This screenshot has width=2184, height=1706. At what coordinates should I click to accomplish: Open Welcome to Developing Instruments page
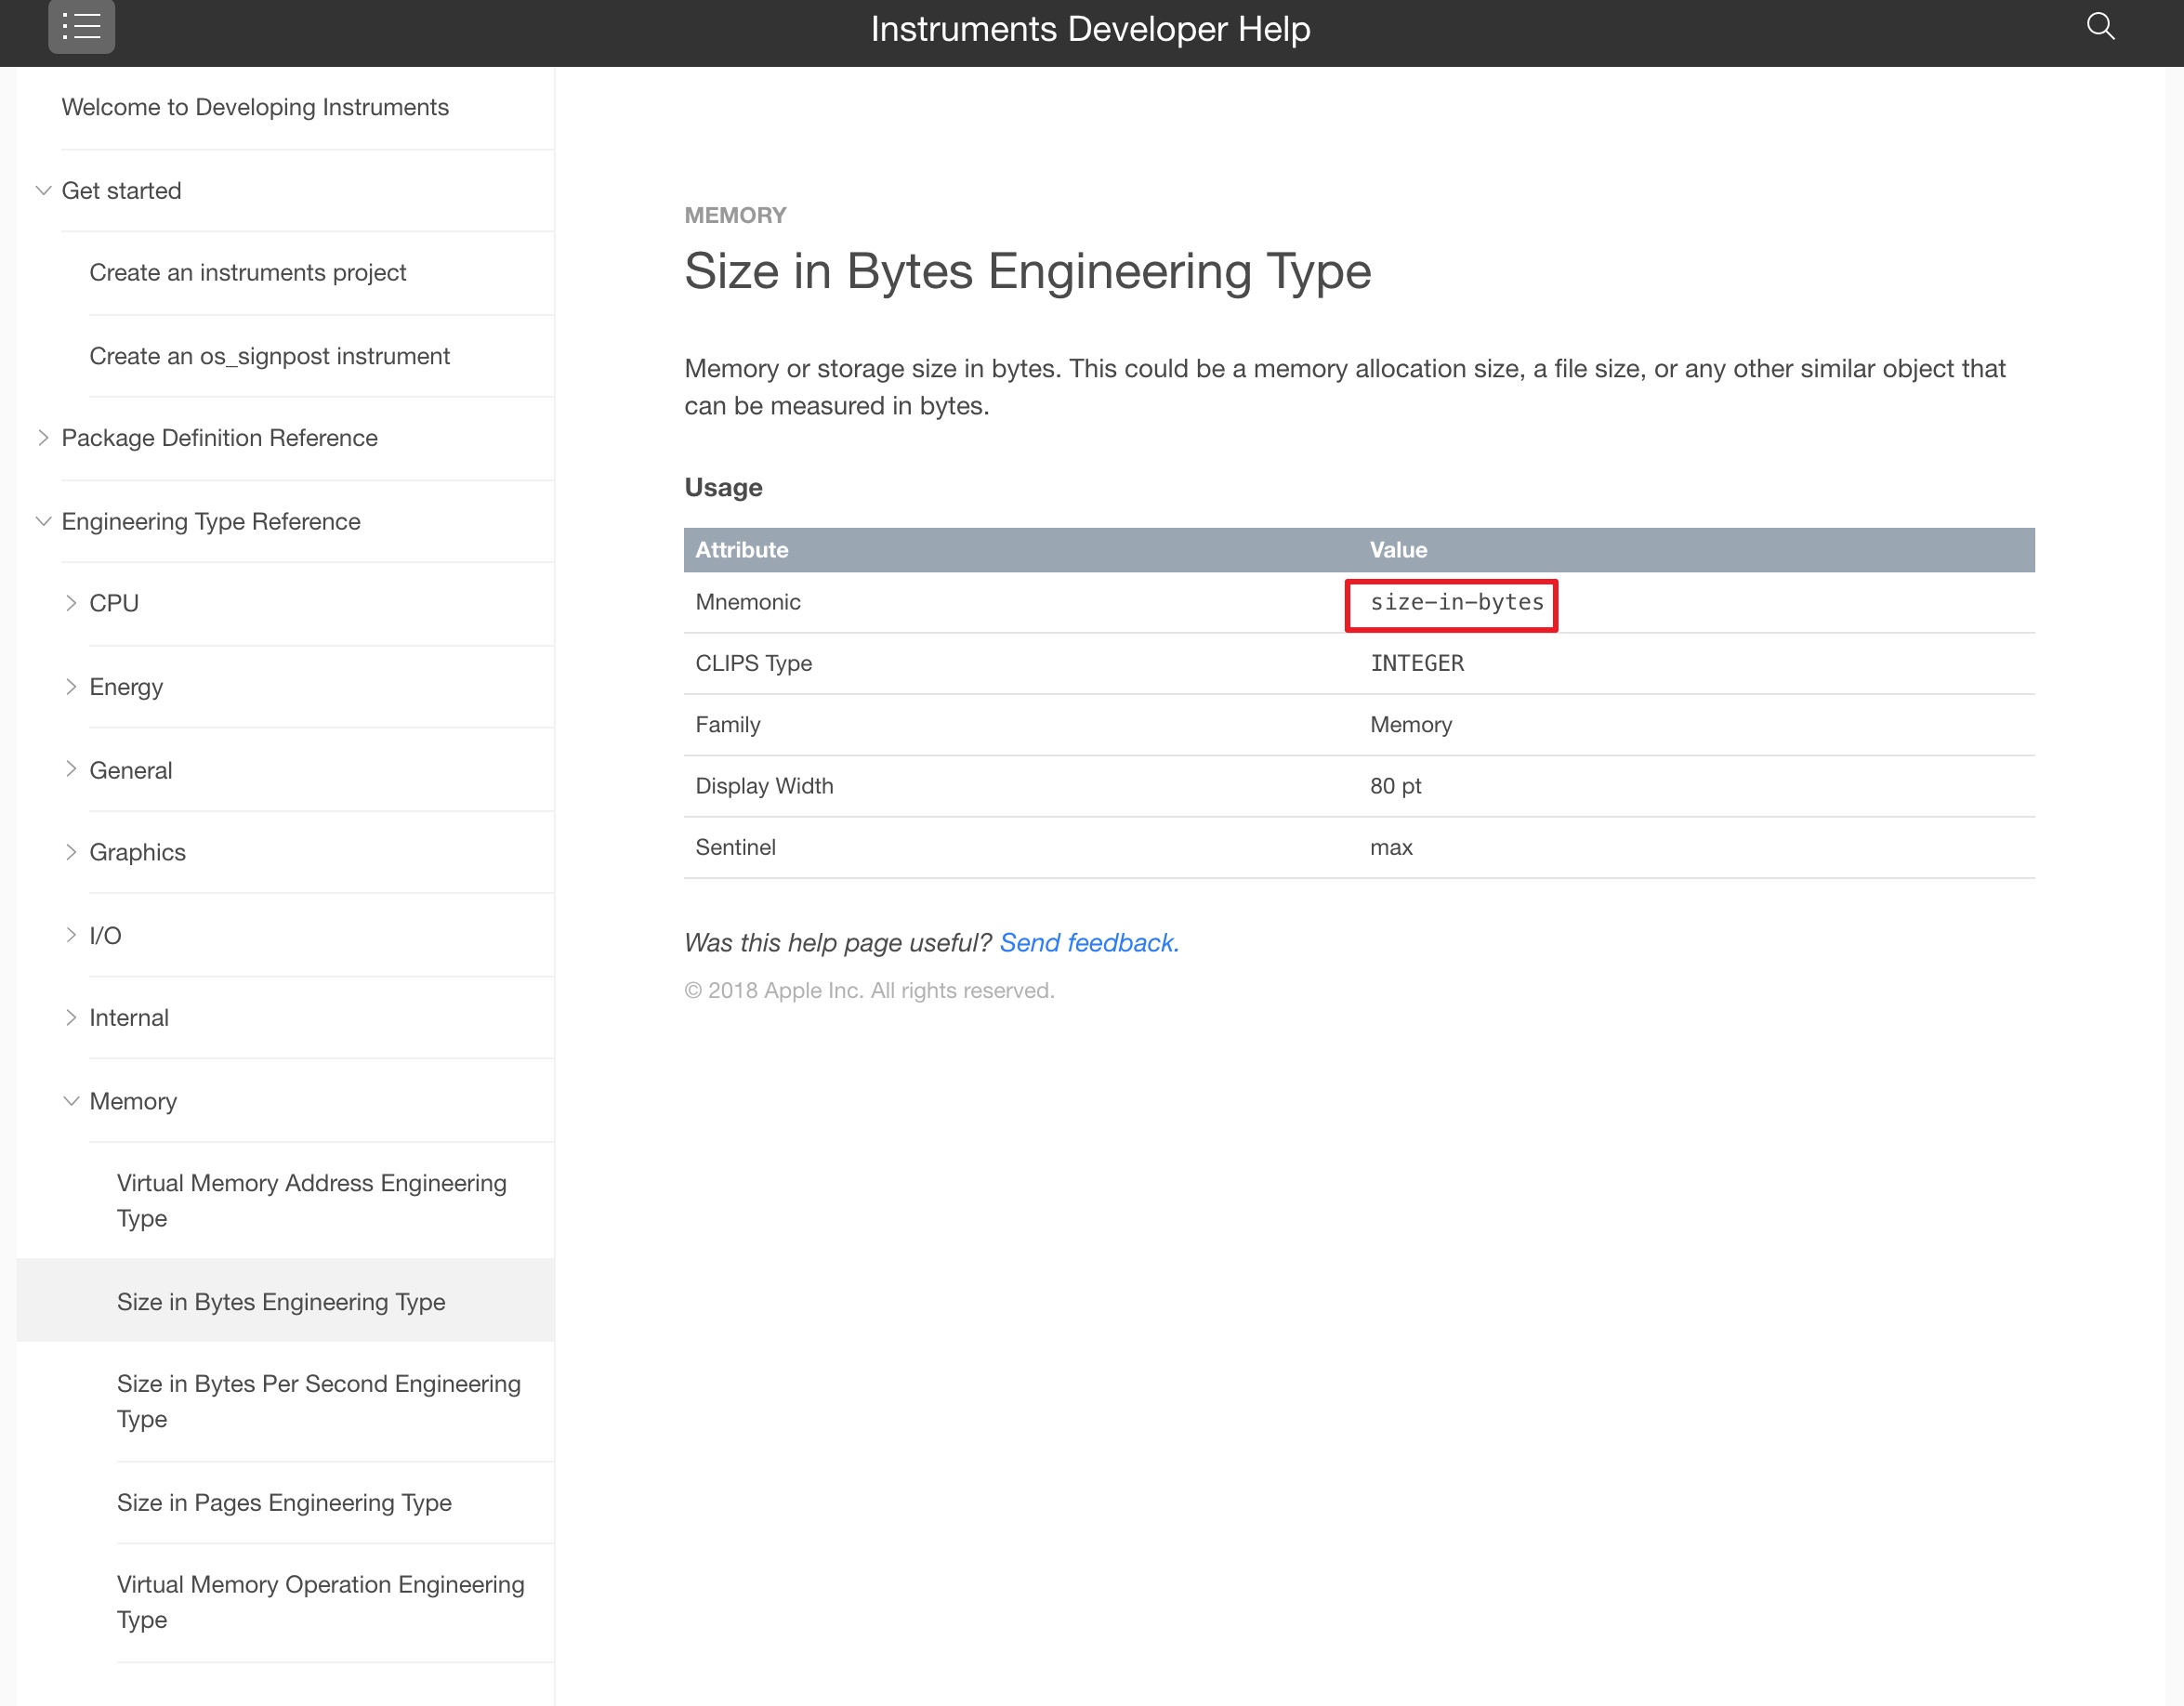255,107
